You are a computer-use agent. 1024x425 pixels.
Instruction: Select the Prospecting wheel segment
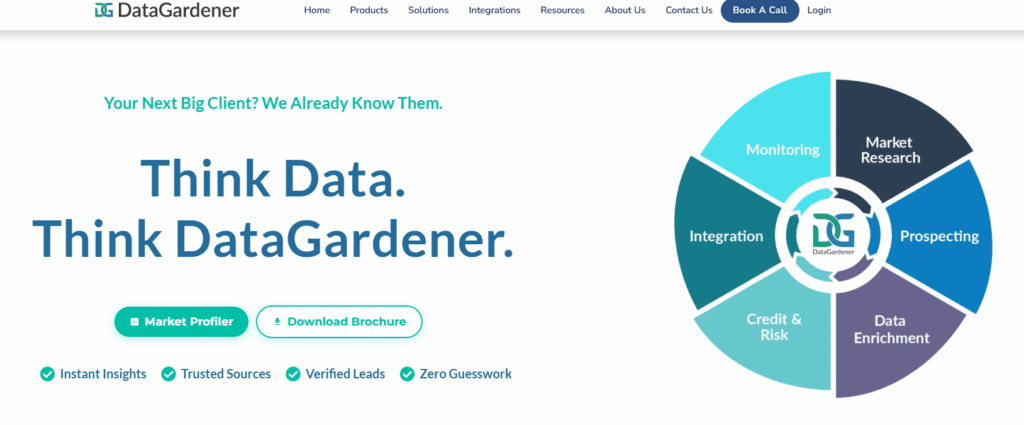939,236
